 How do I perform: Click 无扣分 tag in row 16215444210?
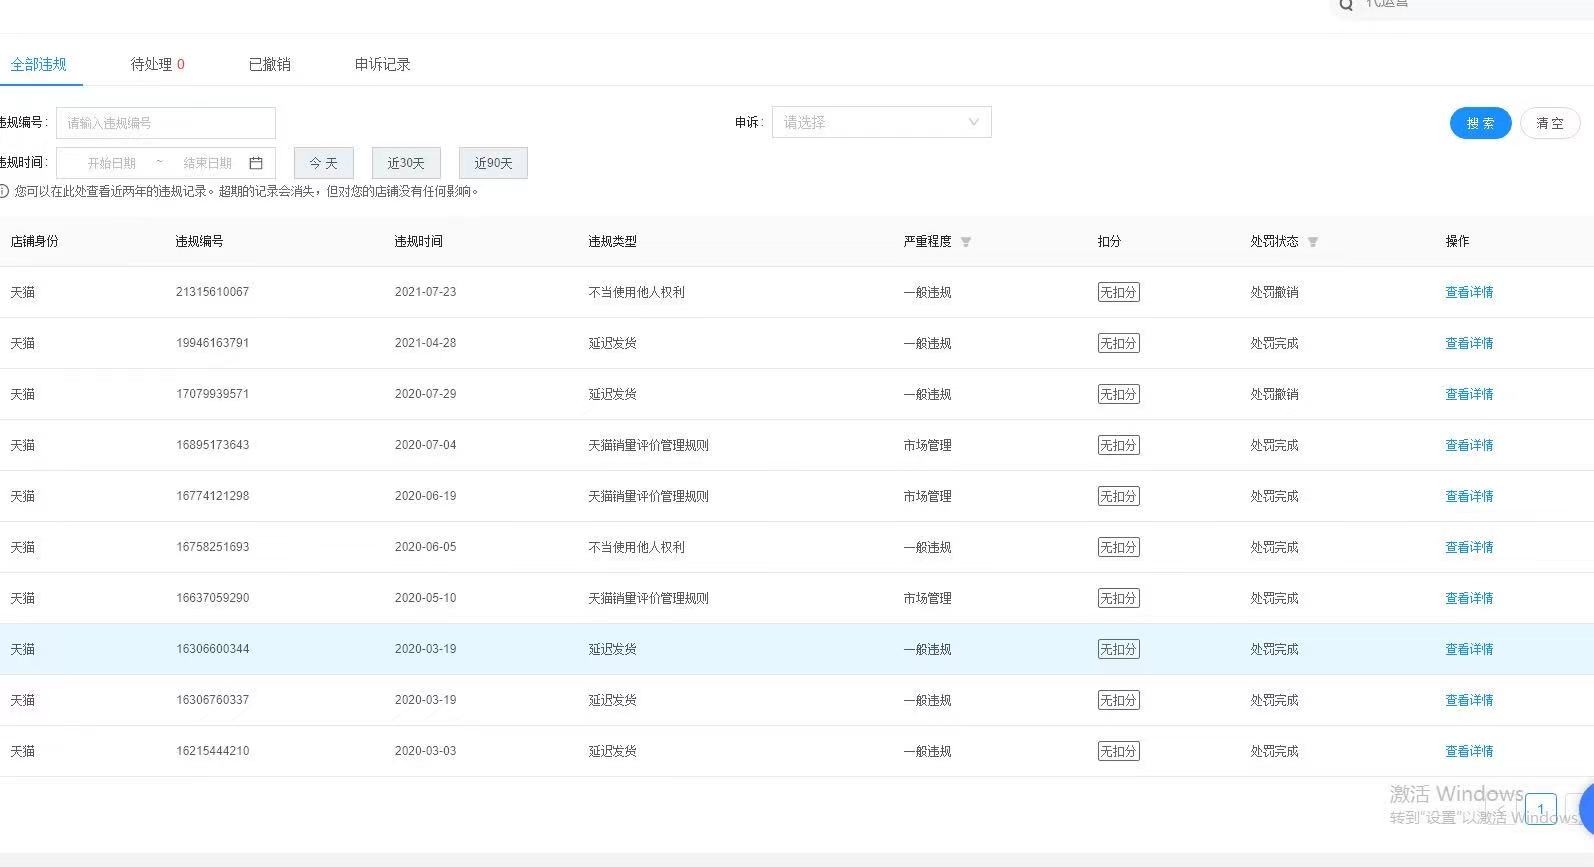[x=1118, y=751]
